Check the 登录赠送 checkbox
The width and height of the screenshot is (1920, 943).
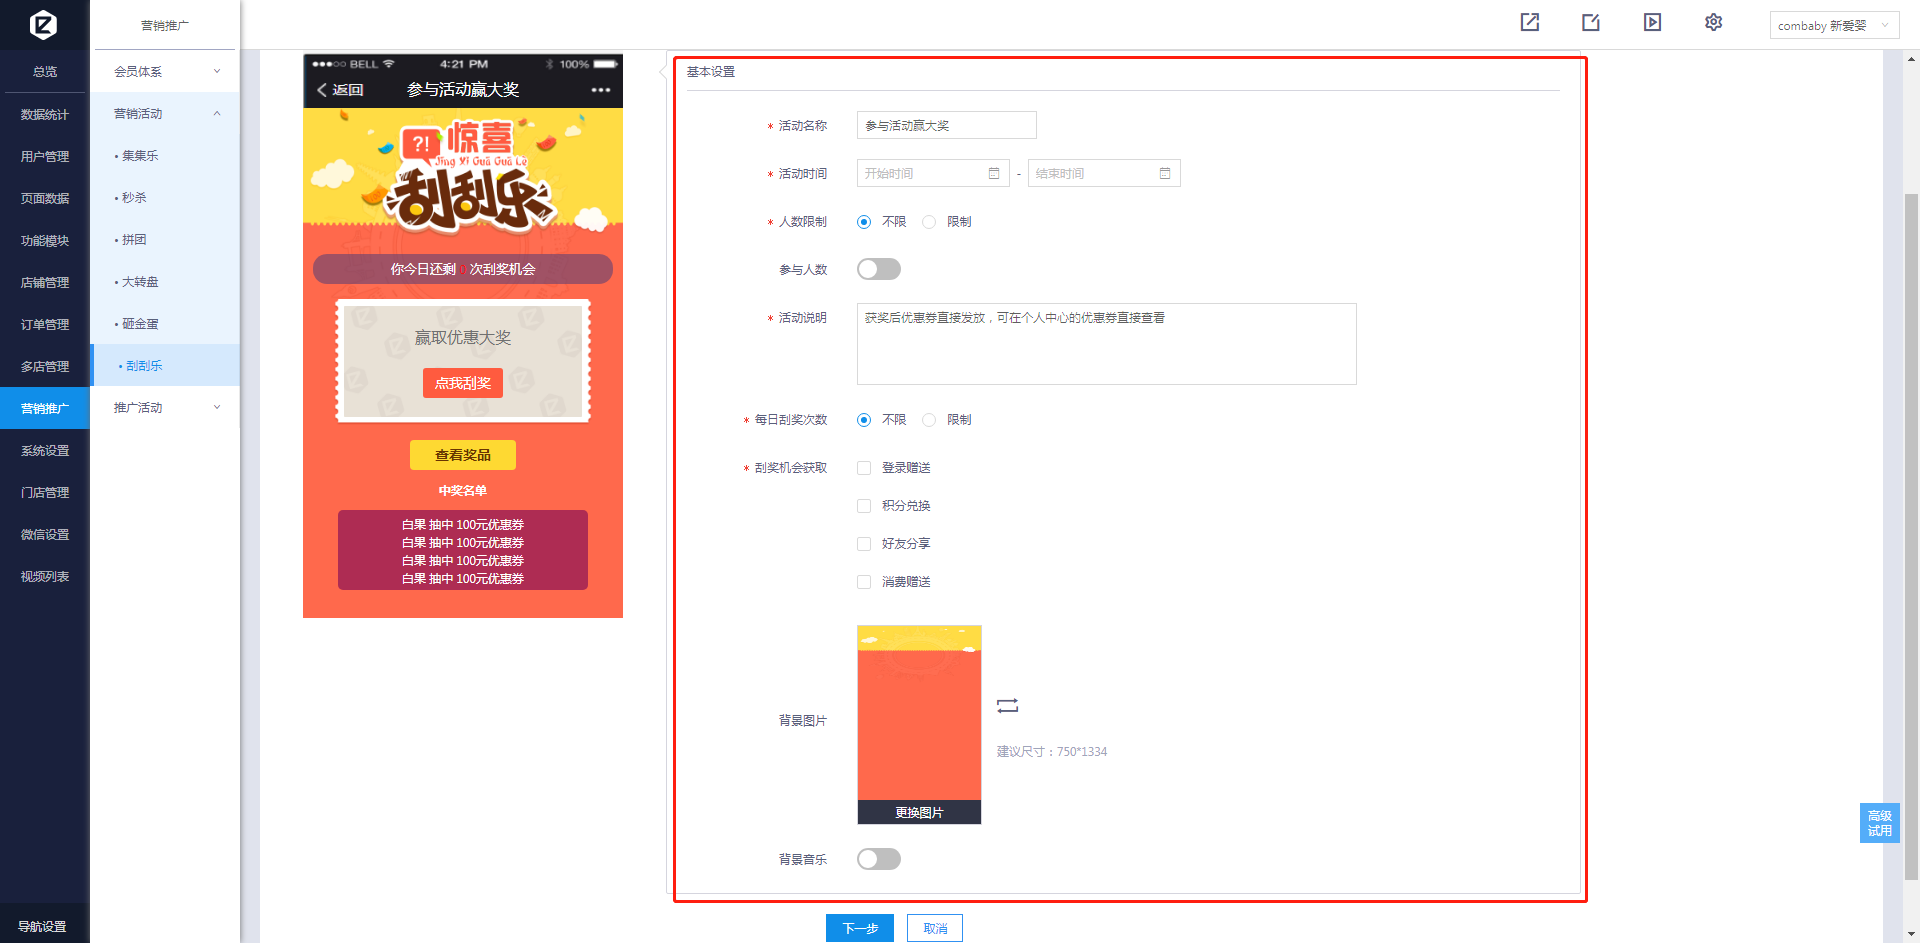point(864,468)
